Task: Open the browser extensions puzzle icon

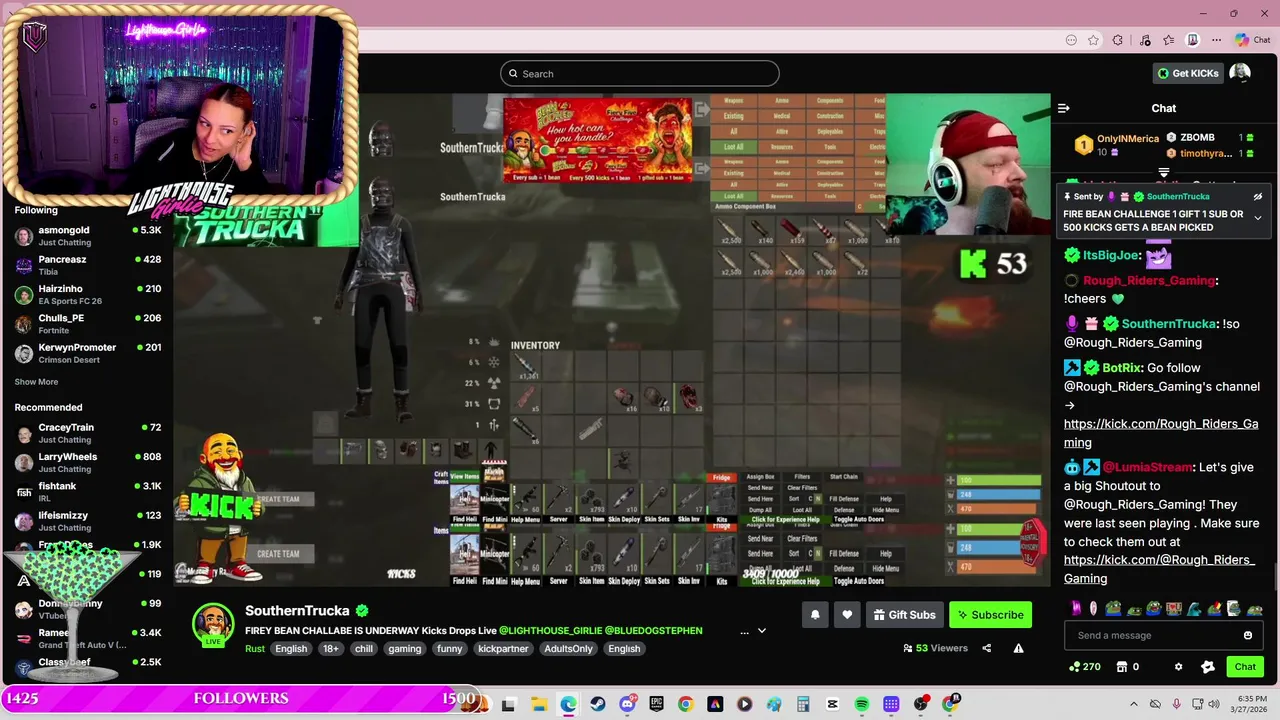Action: (1118, 40)
